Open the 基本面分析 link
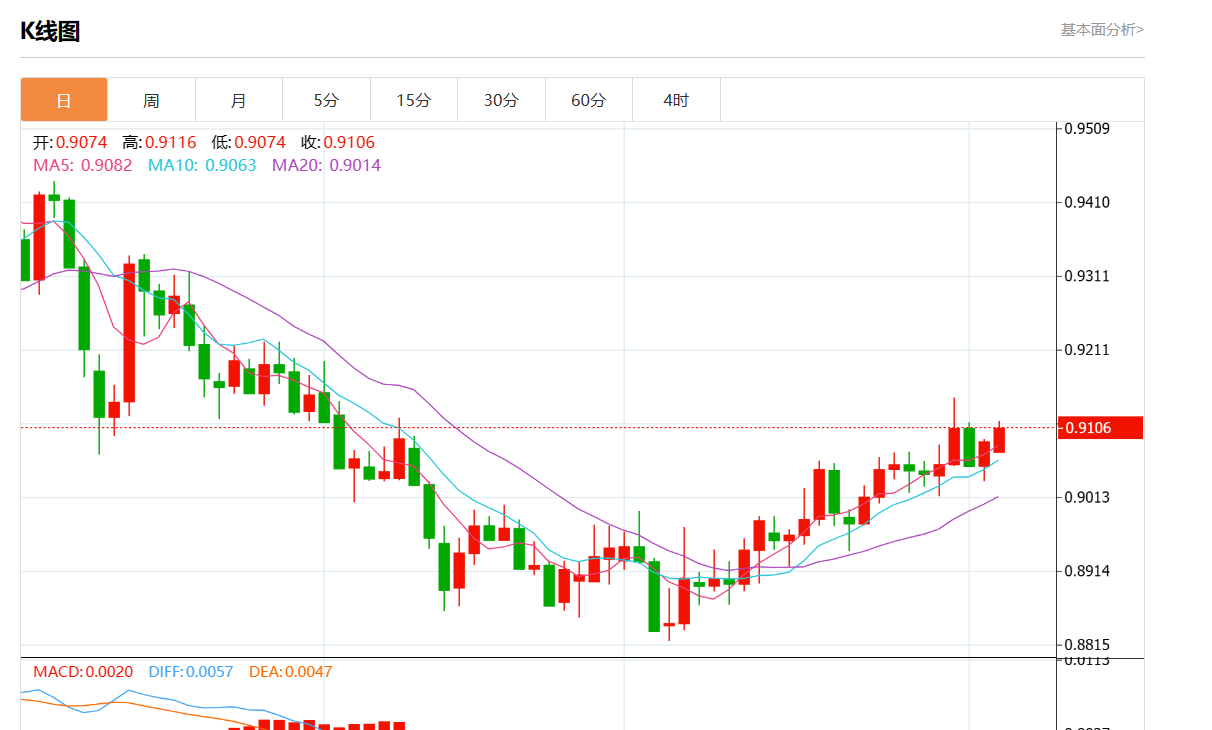Screen dimensions: 1212x730 [1102, 30]
